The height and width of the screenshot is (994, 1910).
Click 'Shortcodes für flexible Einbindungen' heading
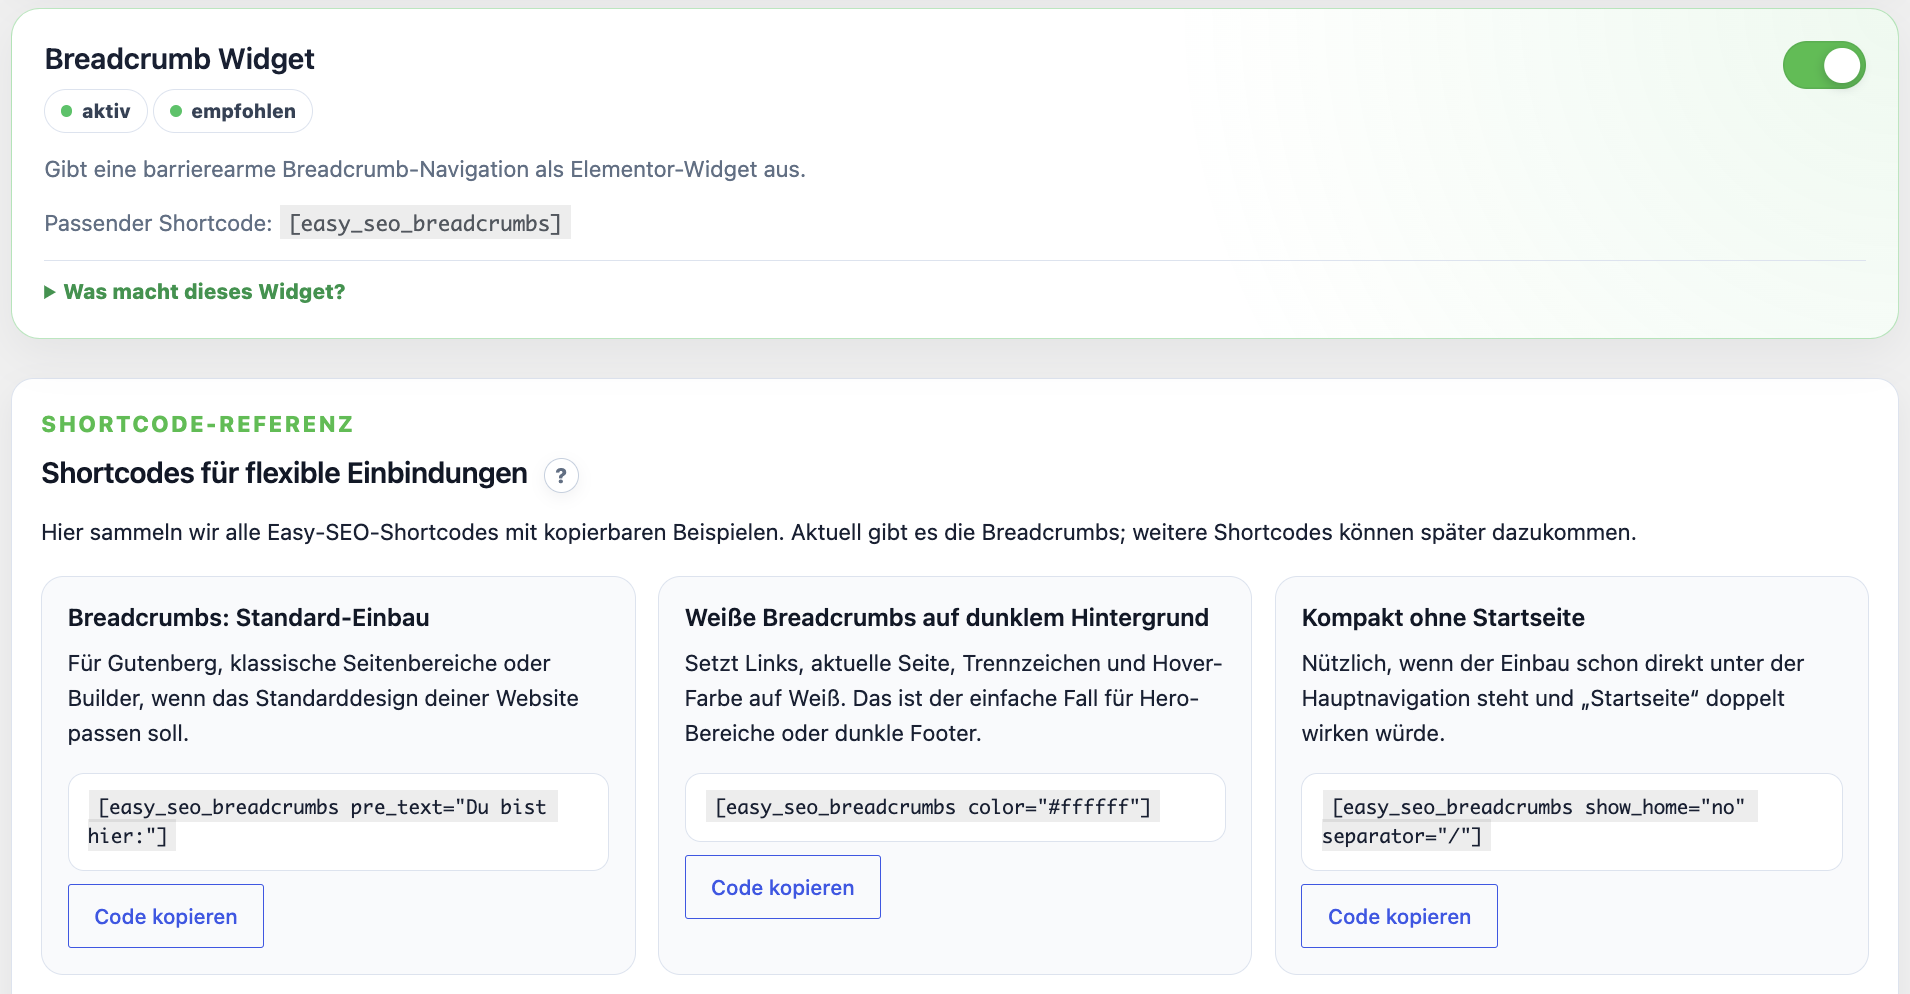pos(285,473)
